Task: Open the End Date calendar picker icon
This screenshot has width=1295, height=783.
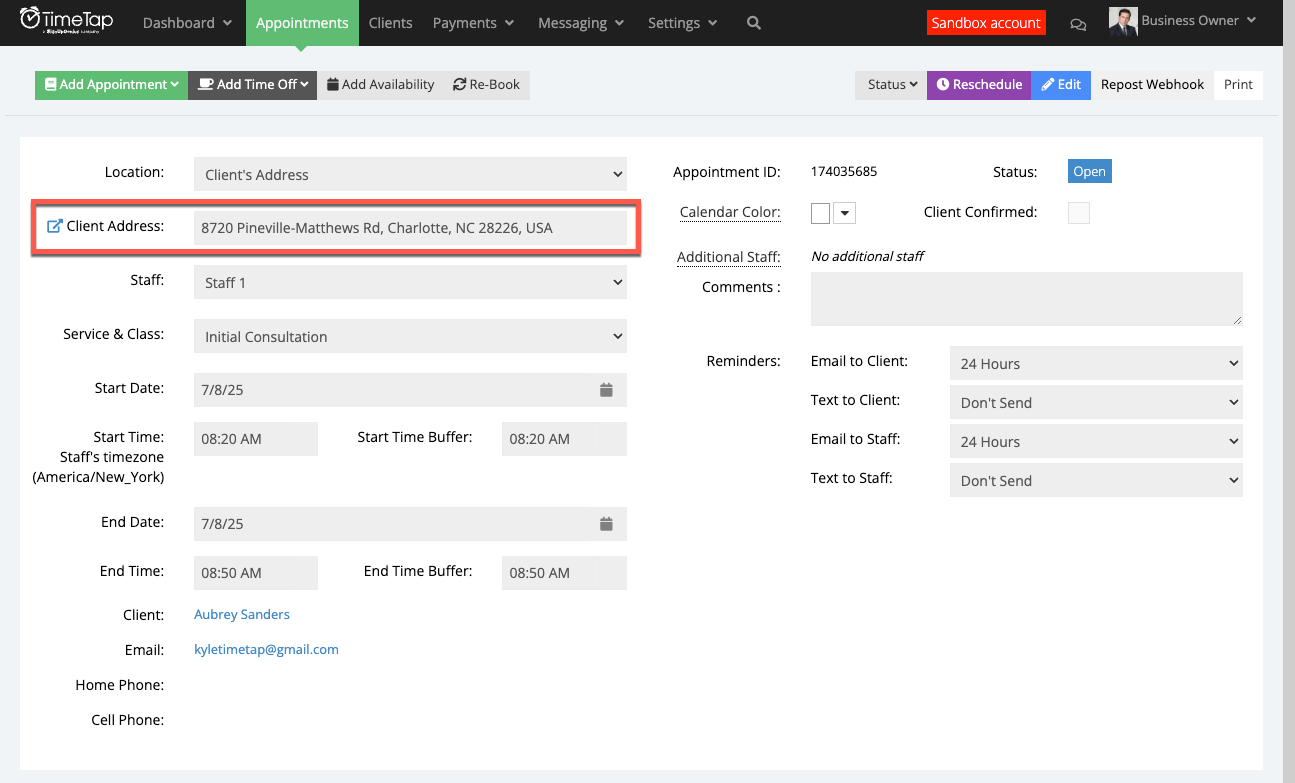Action: click(606, 523)
